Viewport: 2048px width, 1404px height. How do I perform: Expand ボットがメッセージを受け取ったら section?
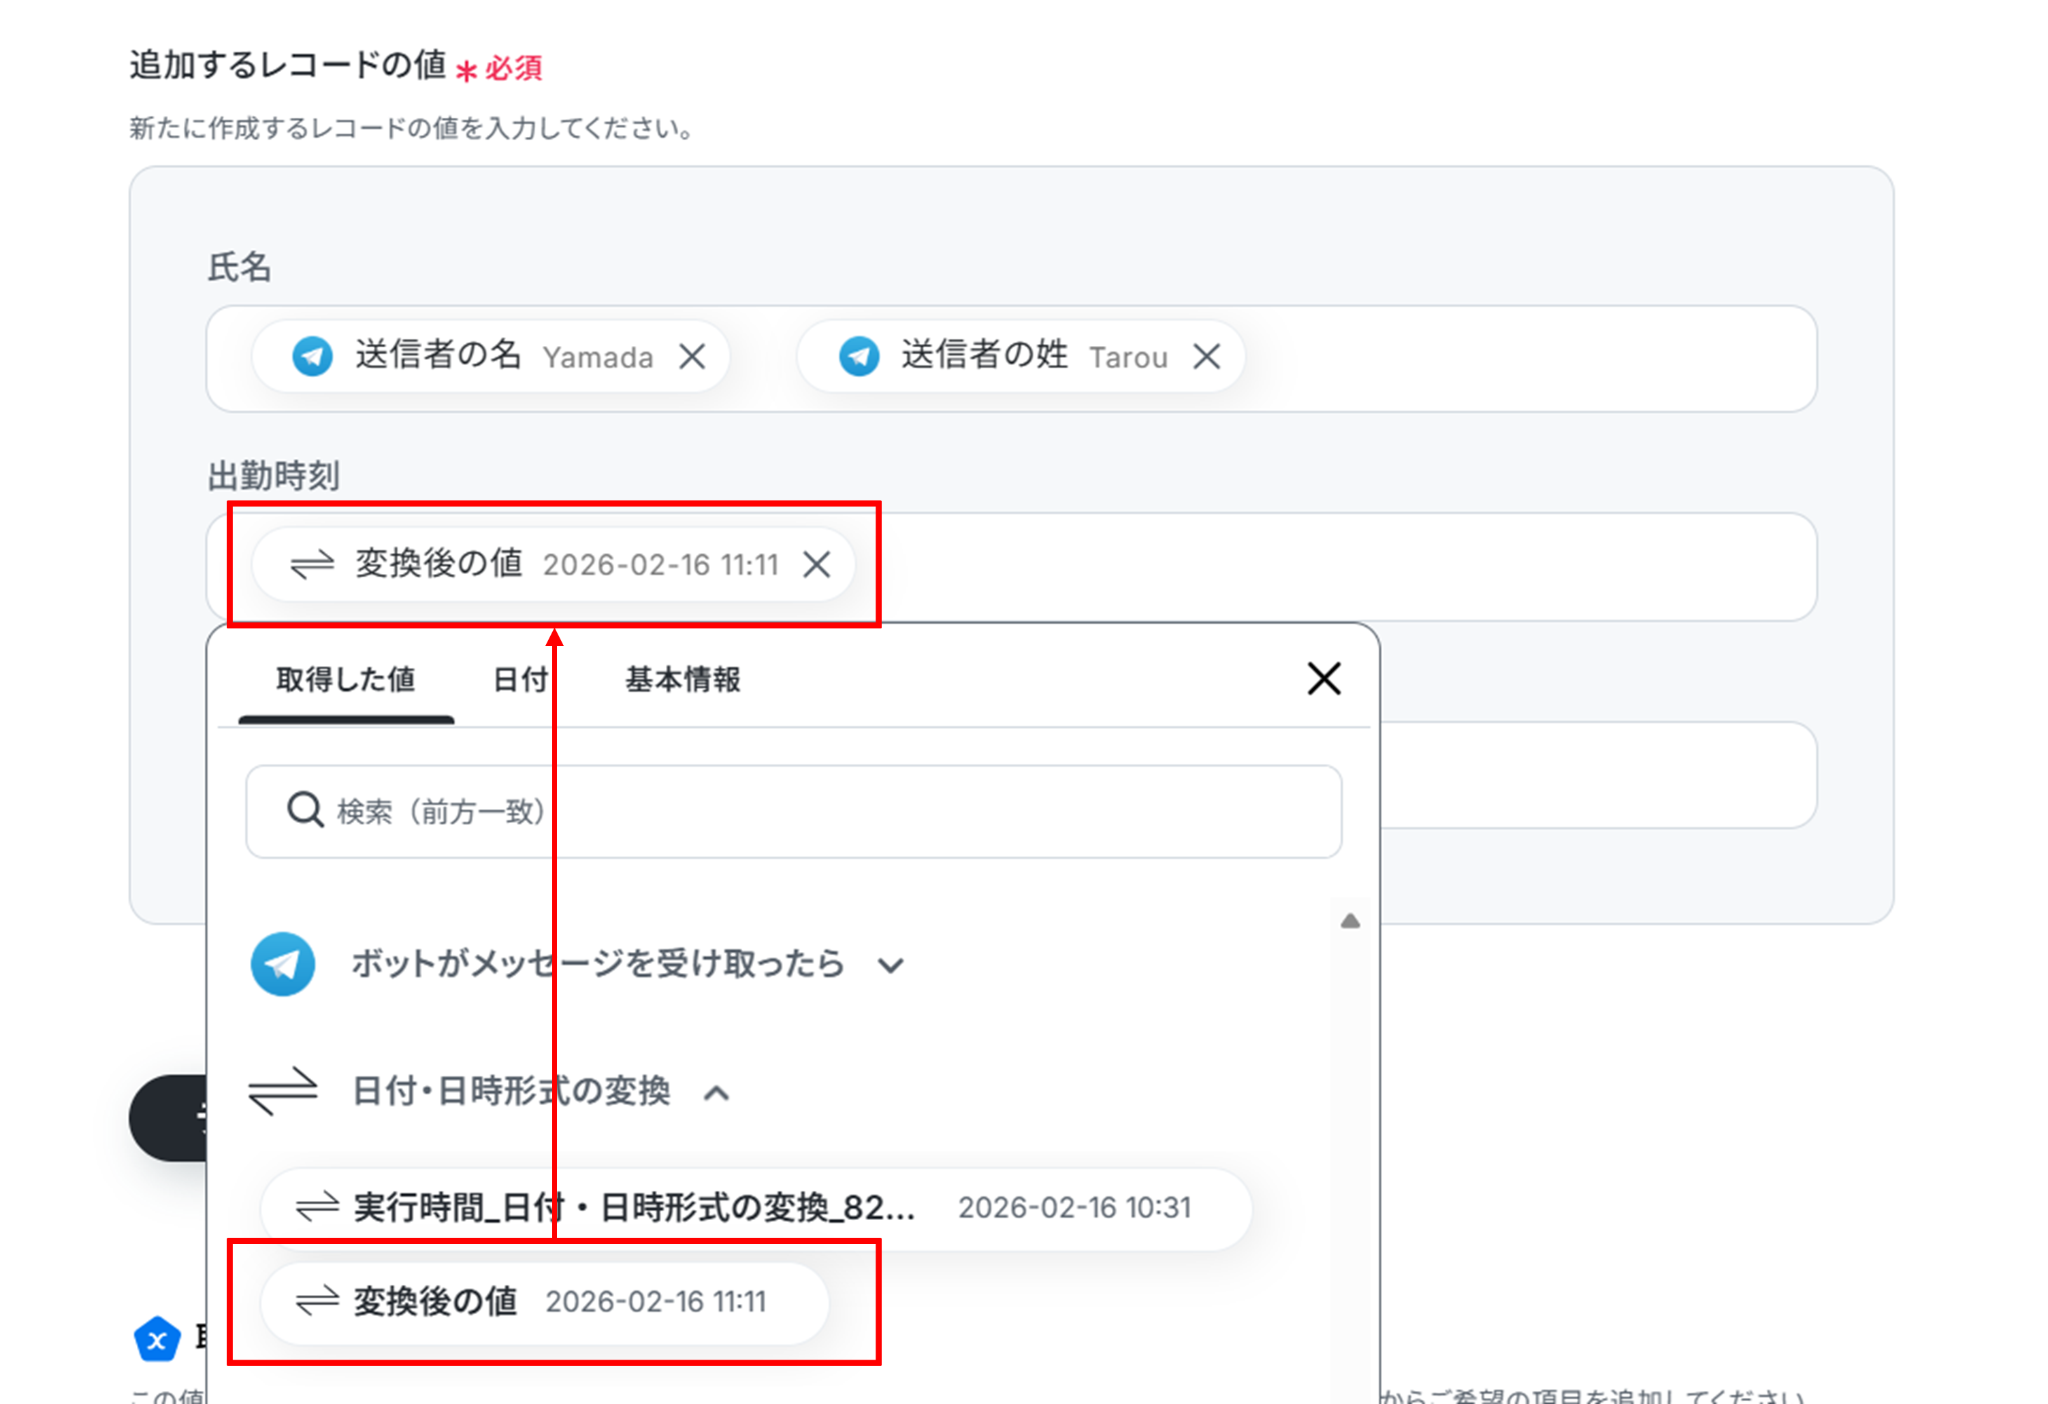pos(891,966)
